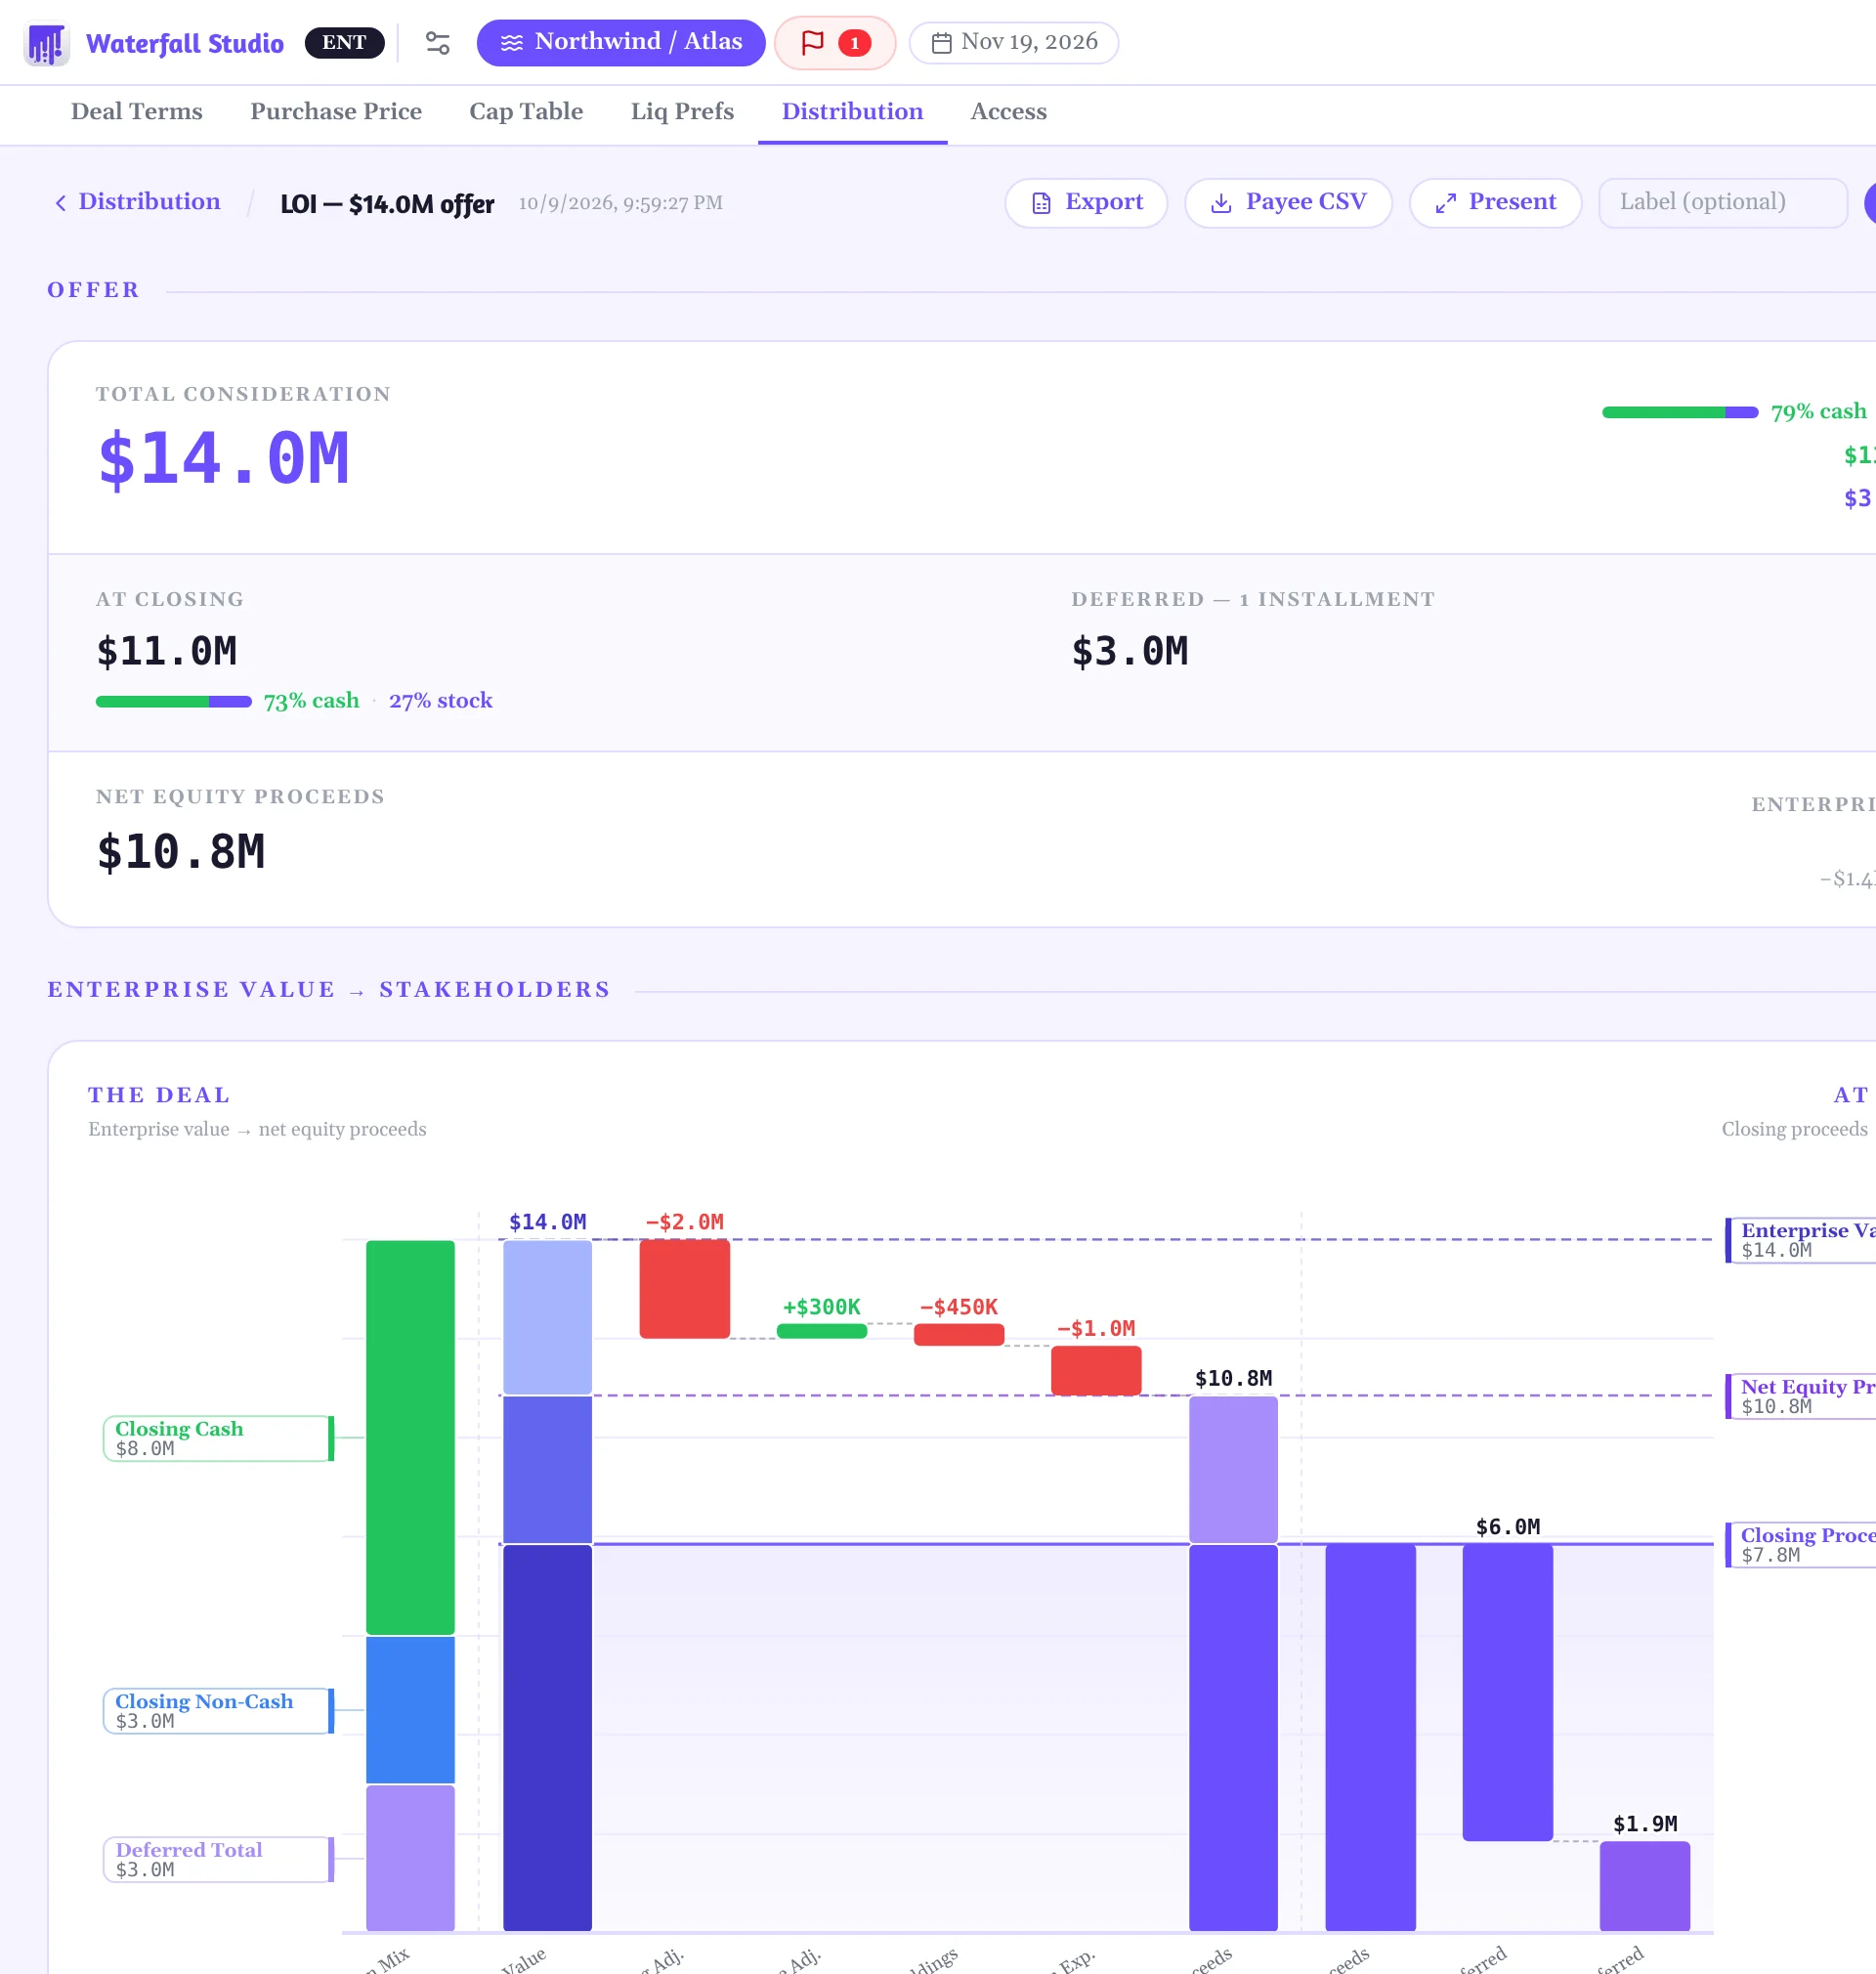1876x1974 pixels.
Task: Click the 27% stock label
Action: point(441,701)
